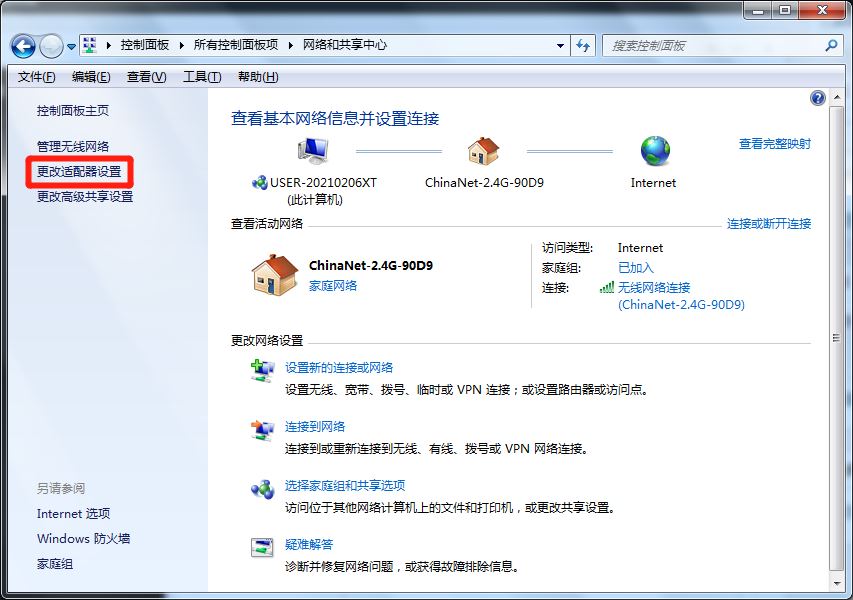Screen dimensions: 853x600
Task: Click the Internet globe icon
Action: [653, 152]
